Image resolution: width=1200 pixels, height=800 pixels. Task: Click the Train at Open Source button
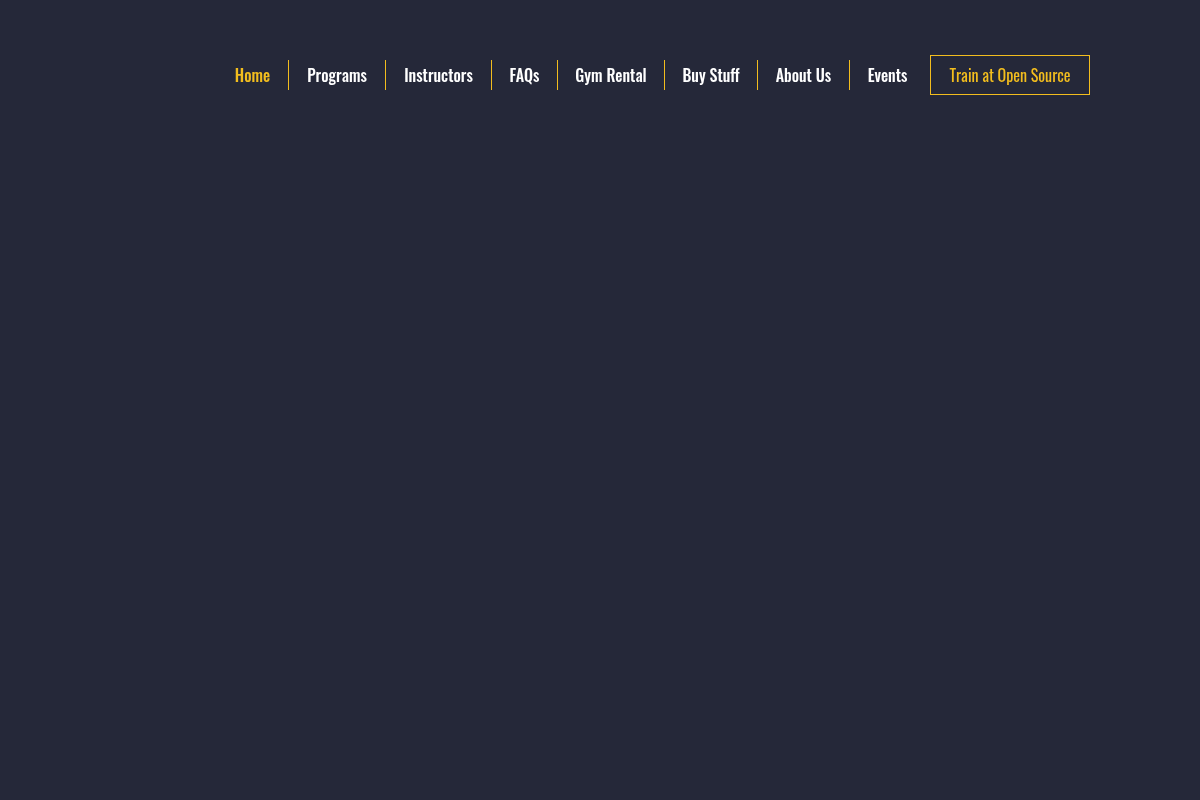click(1009, 75)
